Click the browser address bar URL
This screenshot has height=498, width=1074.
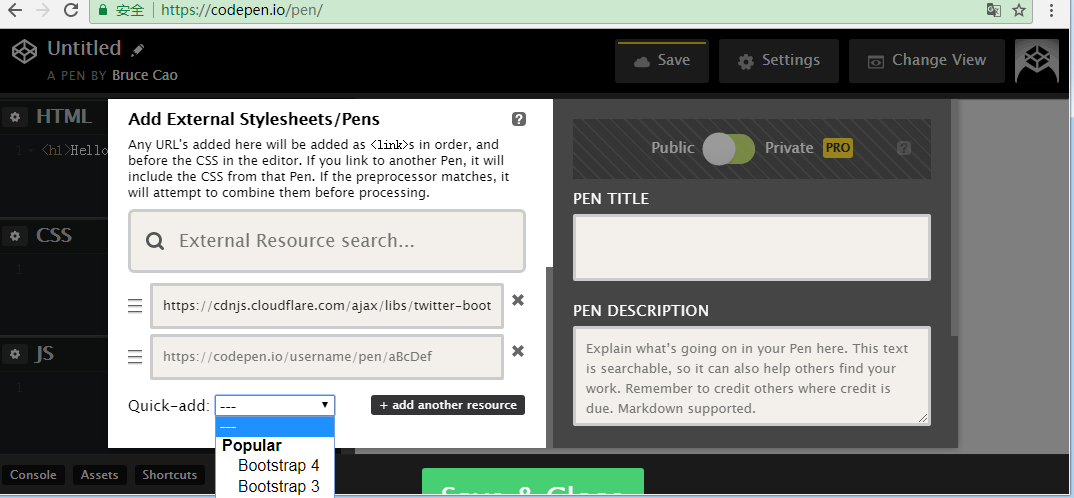(242, 10)
